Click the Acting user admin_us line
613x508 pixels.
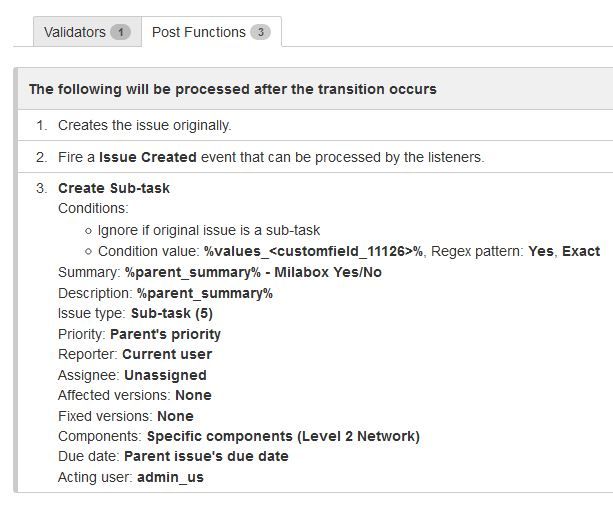click(x=169, y=477)
